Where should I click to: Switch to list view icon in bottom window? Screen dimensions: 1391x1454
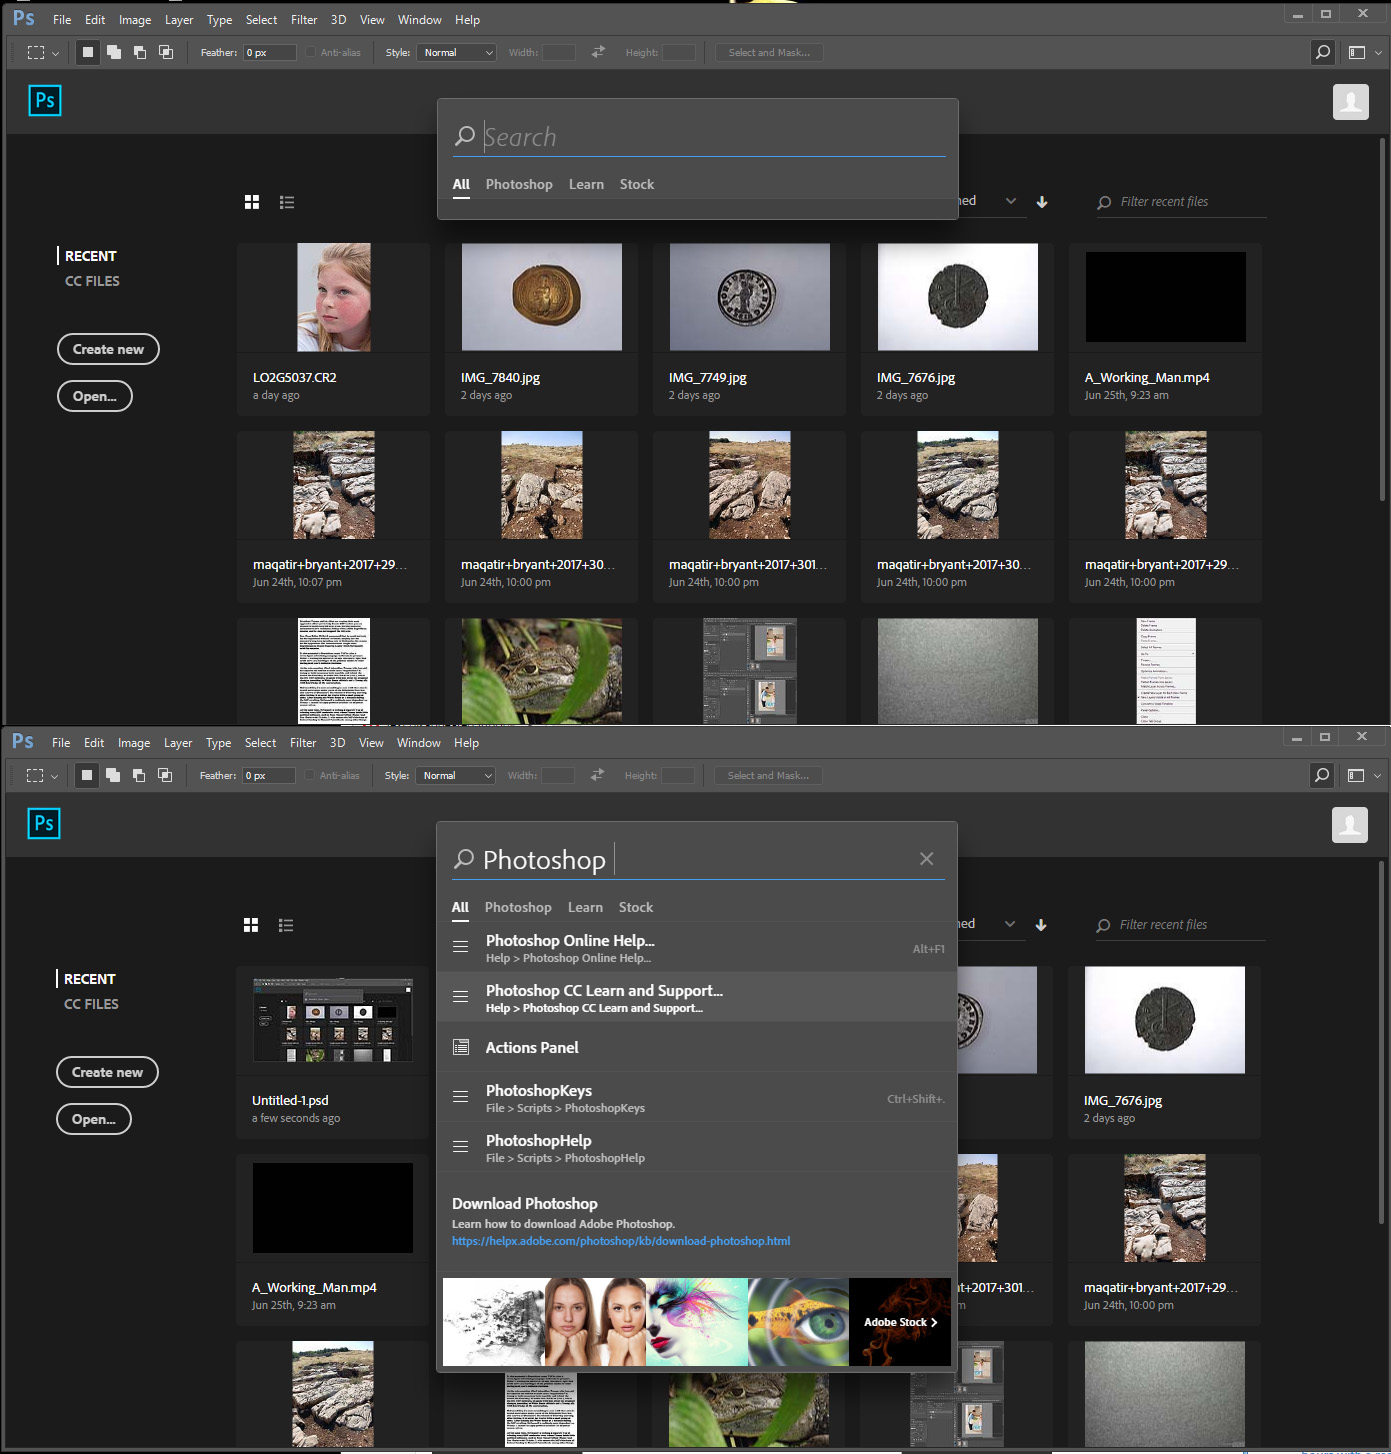click(x=286, y=925)
